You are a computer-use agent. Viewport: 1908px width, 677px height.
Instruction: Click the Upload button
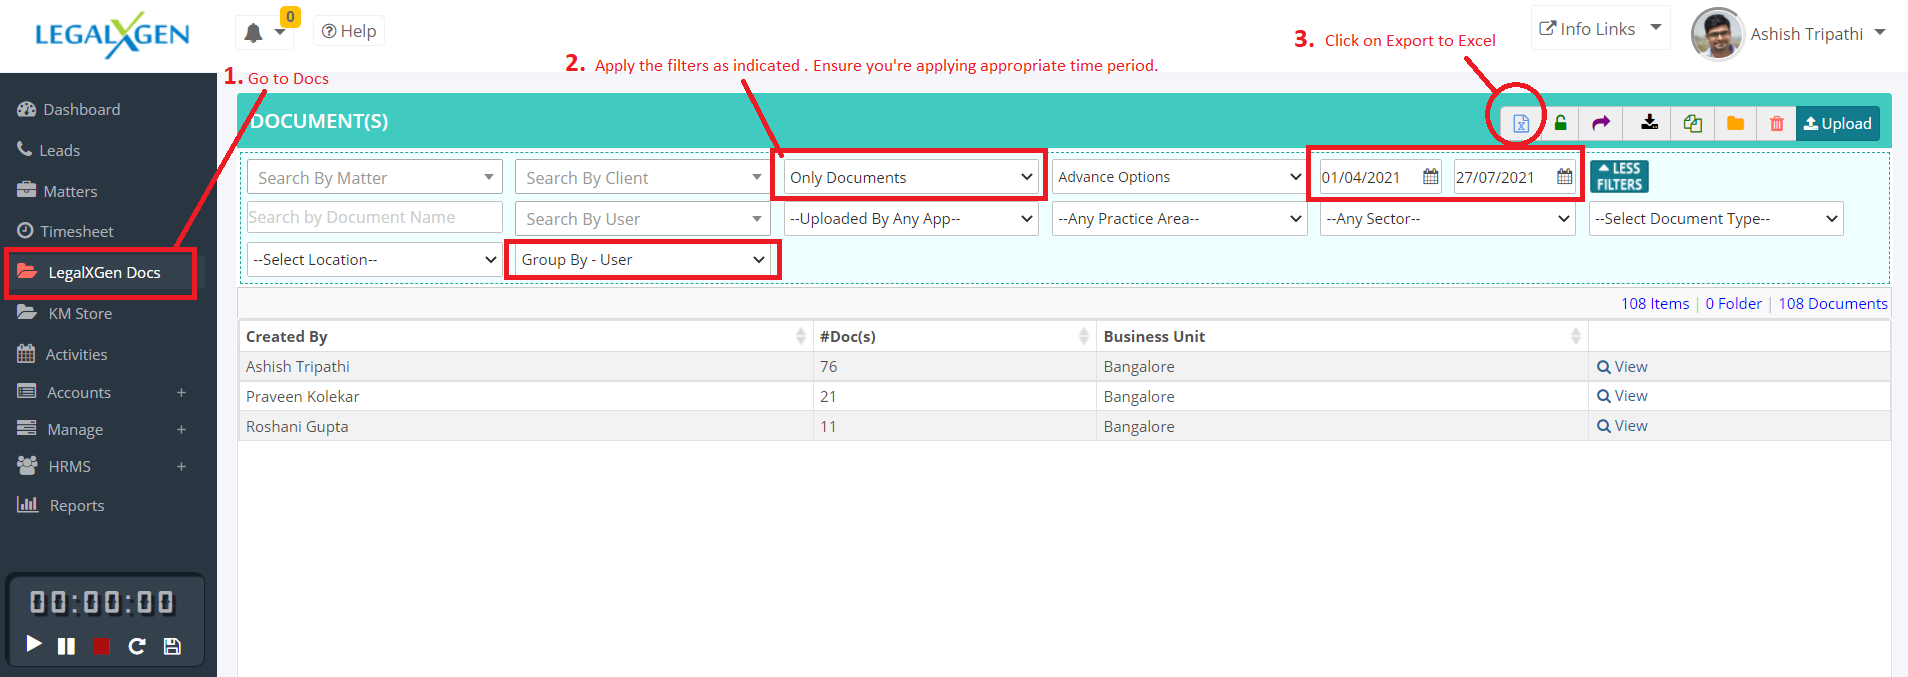(1837, 123)
